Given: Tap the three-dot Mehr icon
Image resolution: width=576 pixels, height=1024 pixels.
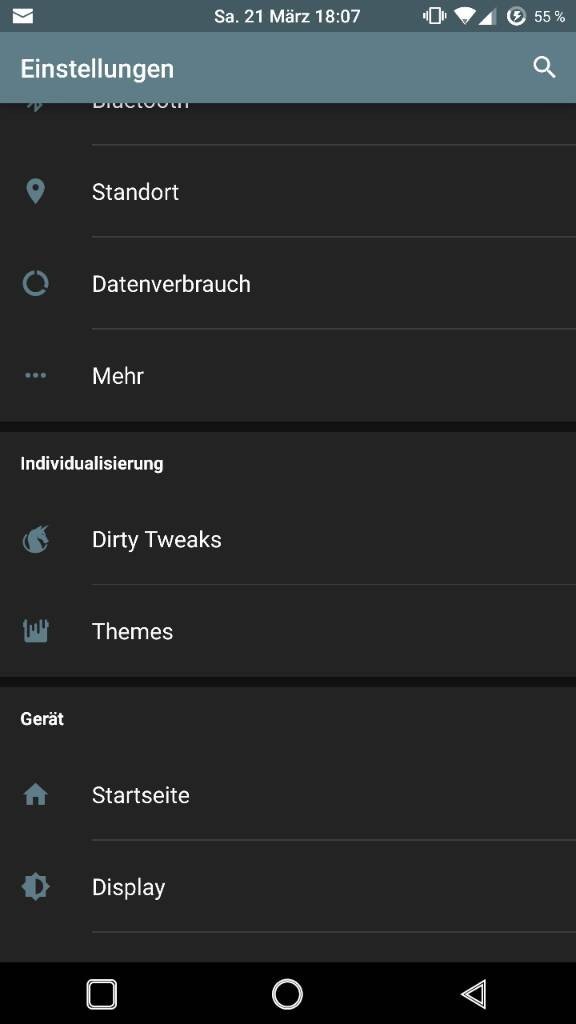Looking at the screenshot, I should point(35,376).
